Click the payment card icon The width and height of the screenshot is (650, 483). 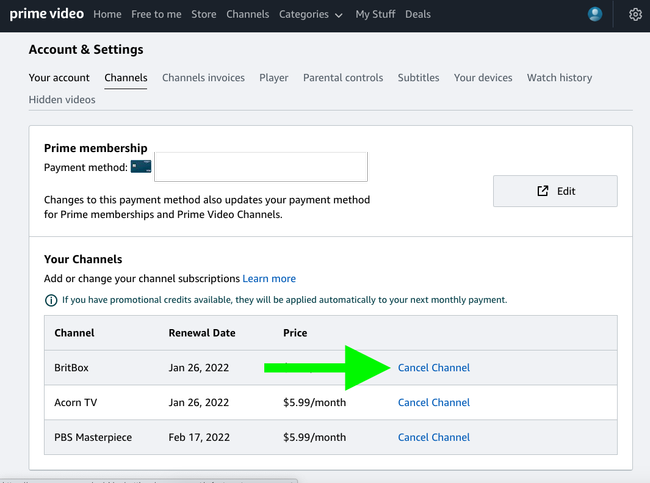[141, 167]
